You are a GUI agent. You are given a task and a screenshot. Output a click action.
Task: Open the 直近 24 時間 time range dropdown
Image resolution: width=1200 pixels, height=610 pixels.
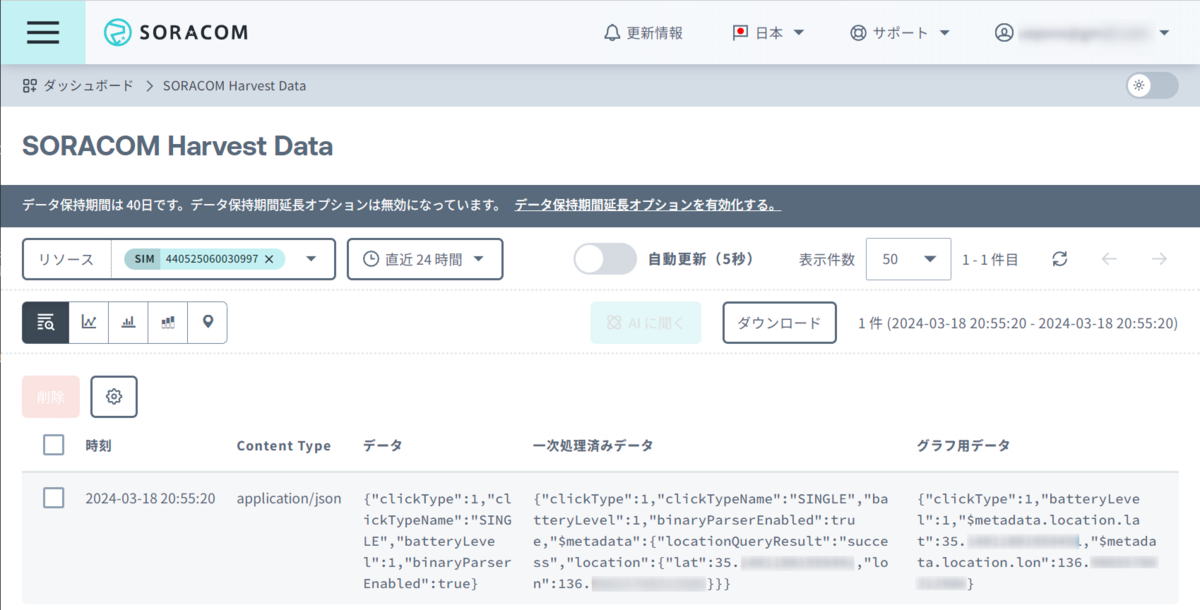point(425,259)
